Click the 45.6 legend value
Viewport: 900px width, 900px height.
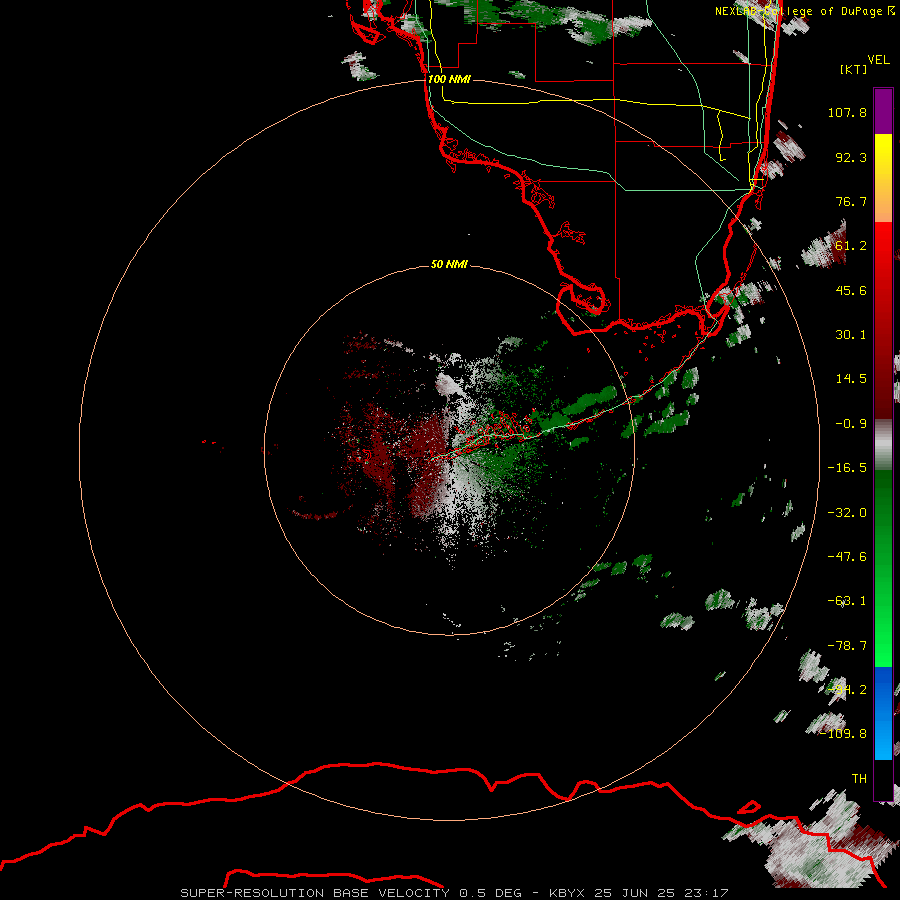(851, 290)
